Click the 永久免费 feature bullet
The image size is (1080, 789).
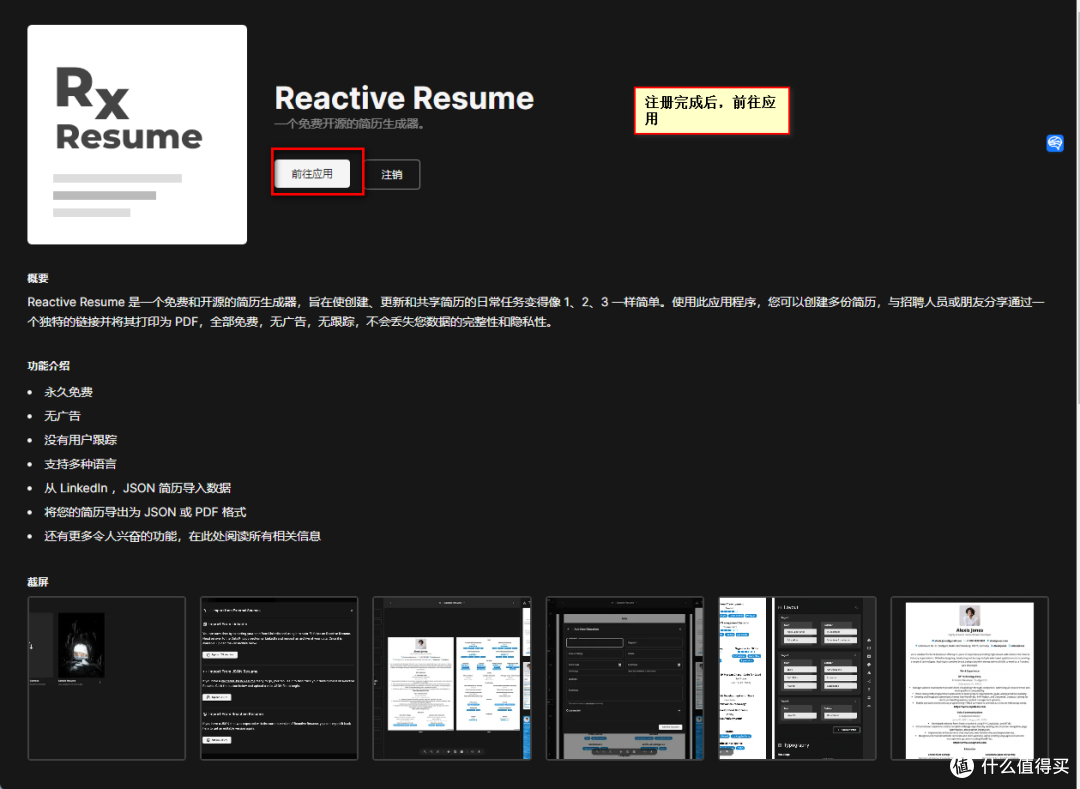67,391
